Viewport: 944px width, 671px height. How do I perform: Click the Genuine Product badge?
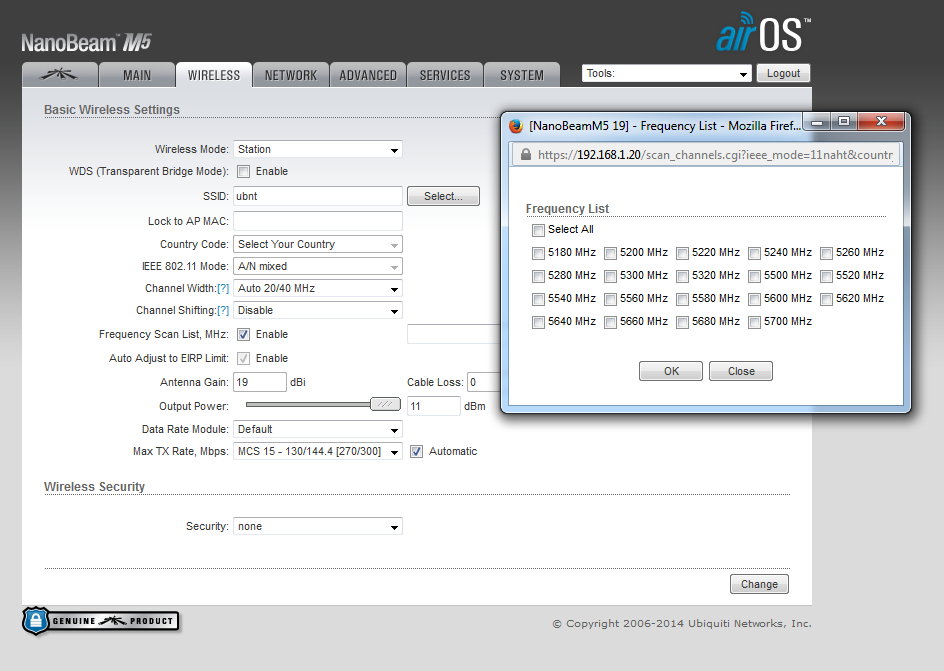coord(101,620)
